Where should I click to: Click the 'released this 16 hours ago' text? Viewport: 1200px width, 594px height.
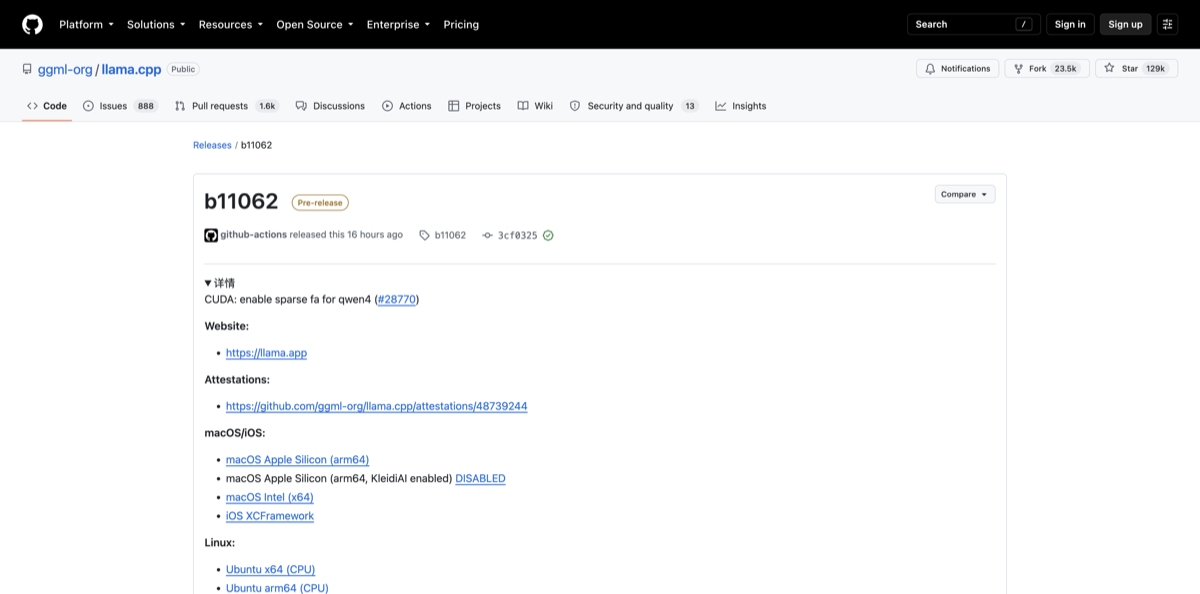pos(346,235)
